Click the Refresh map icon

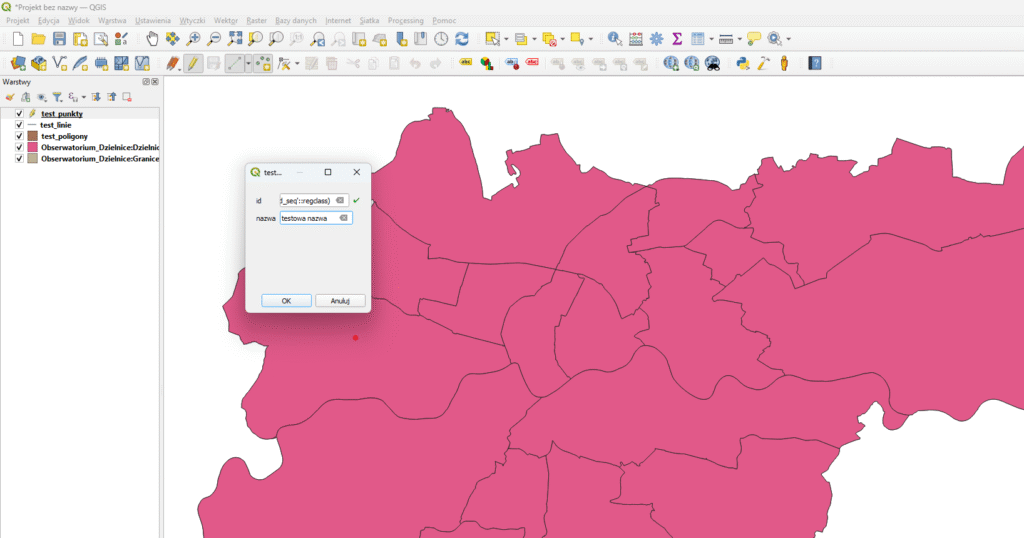click(462, 39)
